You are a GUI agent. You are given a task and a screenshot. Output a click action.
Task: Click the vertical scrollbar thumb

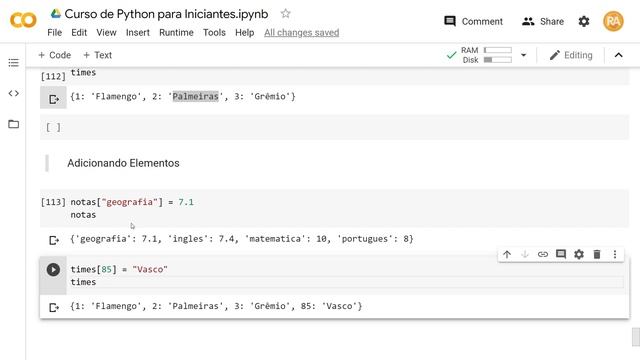[x=636, y=337]
